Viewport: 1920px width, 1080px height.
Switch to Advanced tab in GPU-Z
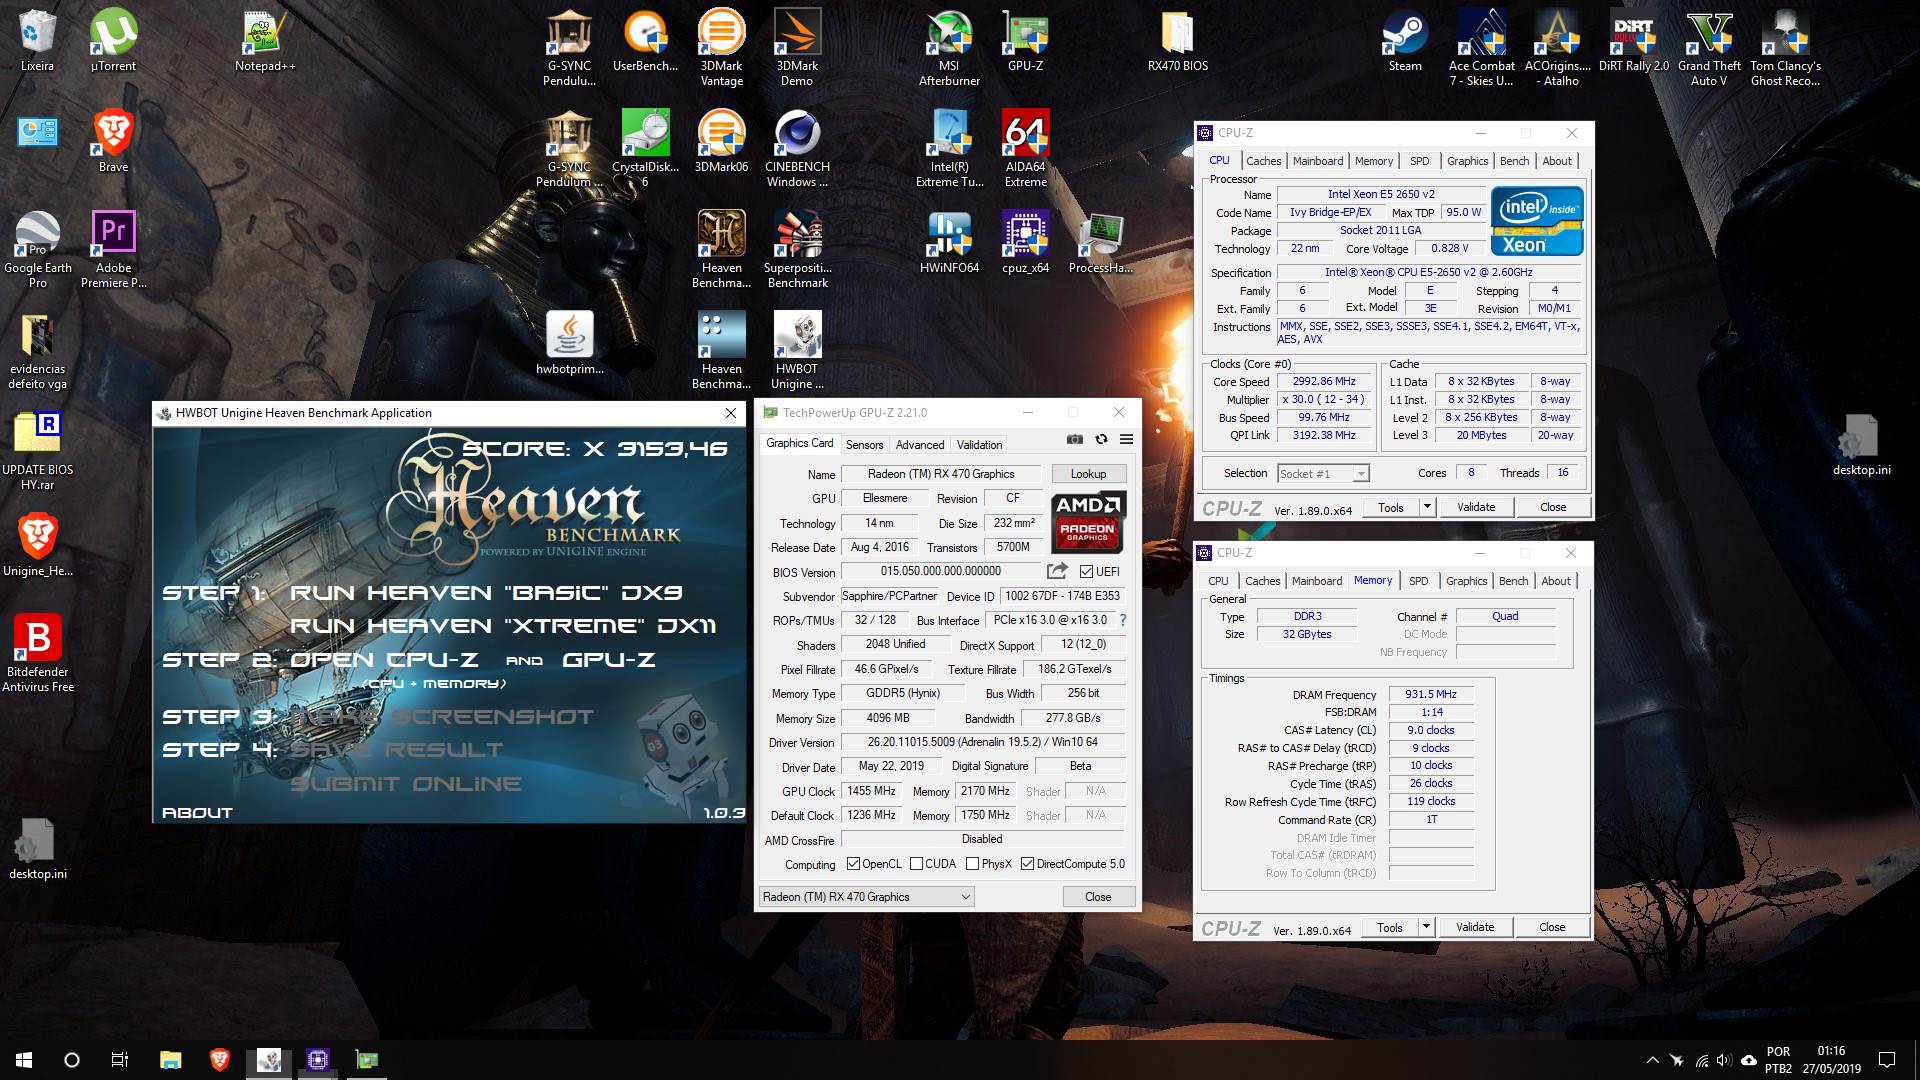click(x=919, y=445)
